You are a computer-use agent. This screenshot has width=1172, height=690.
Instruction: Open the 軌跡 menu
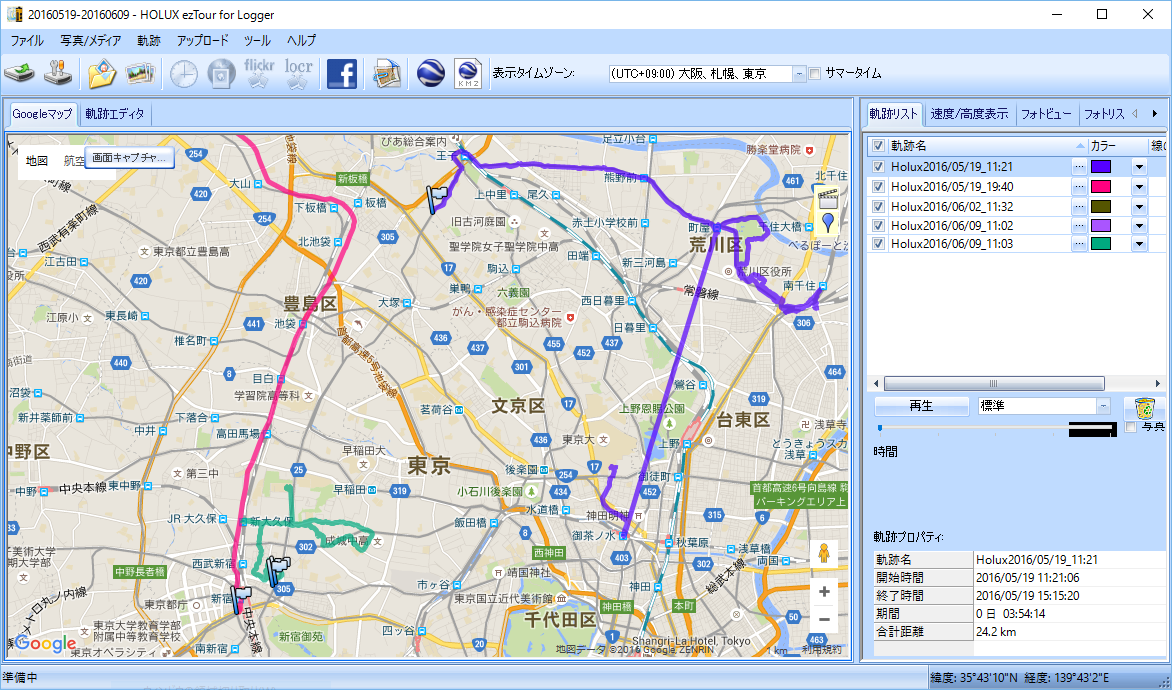click(149, 40)
